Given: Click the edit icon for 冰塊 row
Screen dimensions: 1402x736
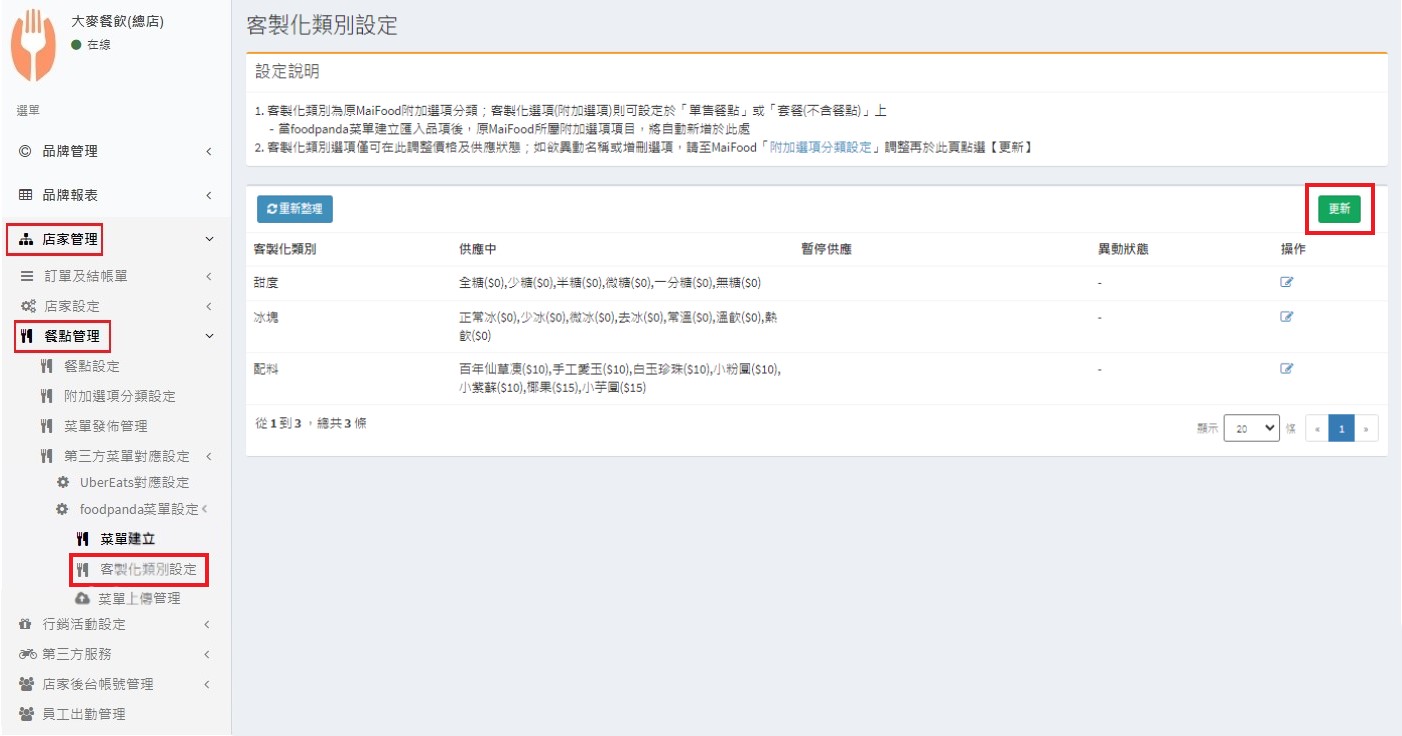Looking at the screenshot, I should tap(1287, 317).
